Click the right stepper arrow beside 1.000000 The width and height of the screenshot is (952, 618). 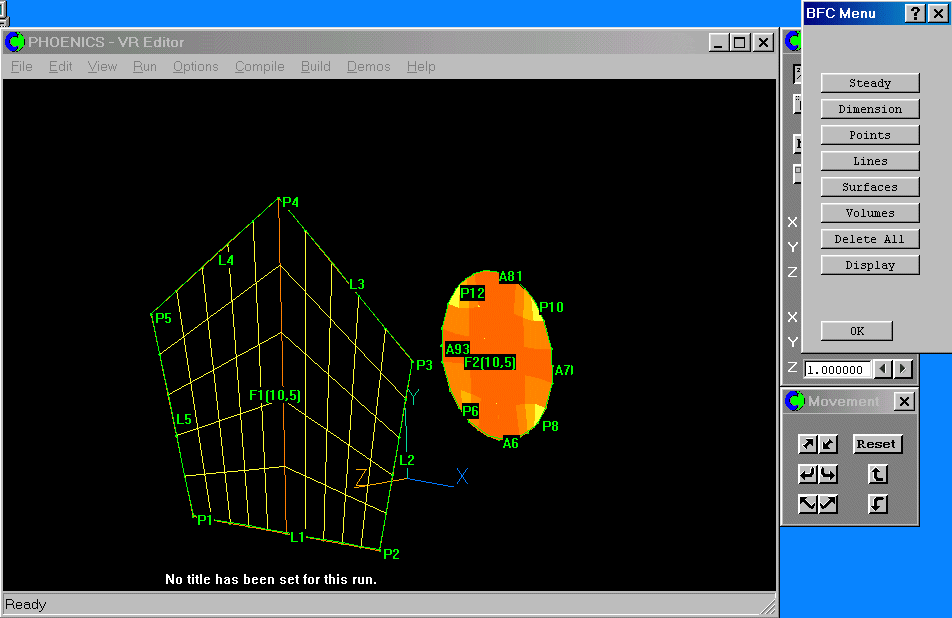(x=901, y=369)
